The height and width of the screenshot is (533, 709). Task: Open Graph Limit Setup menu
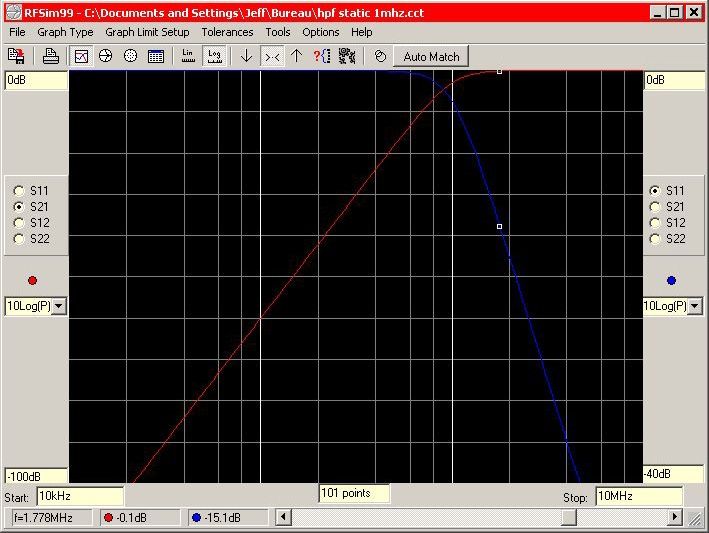147,32
